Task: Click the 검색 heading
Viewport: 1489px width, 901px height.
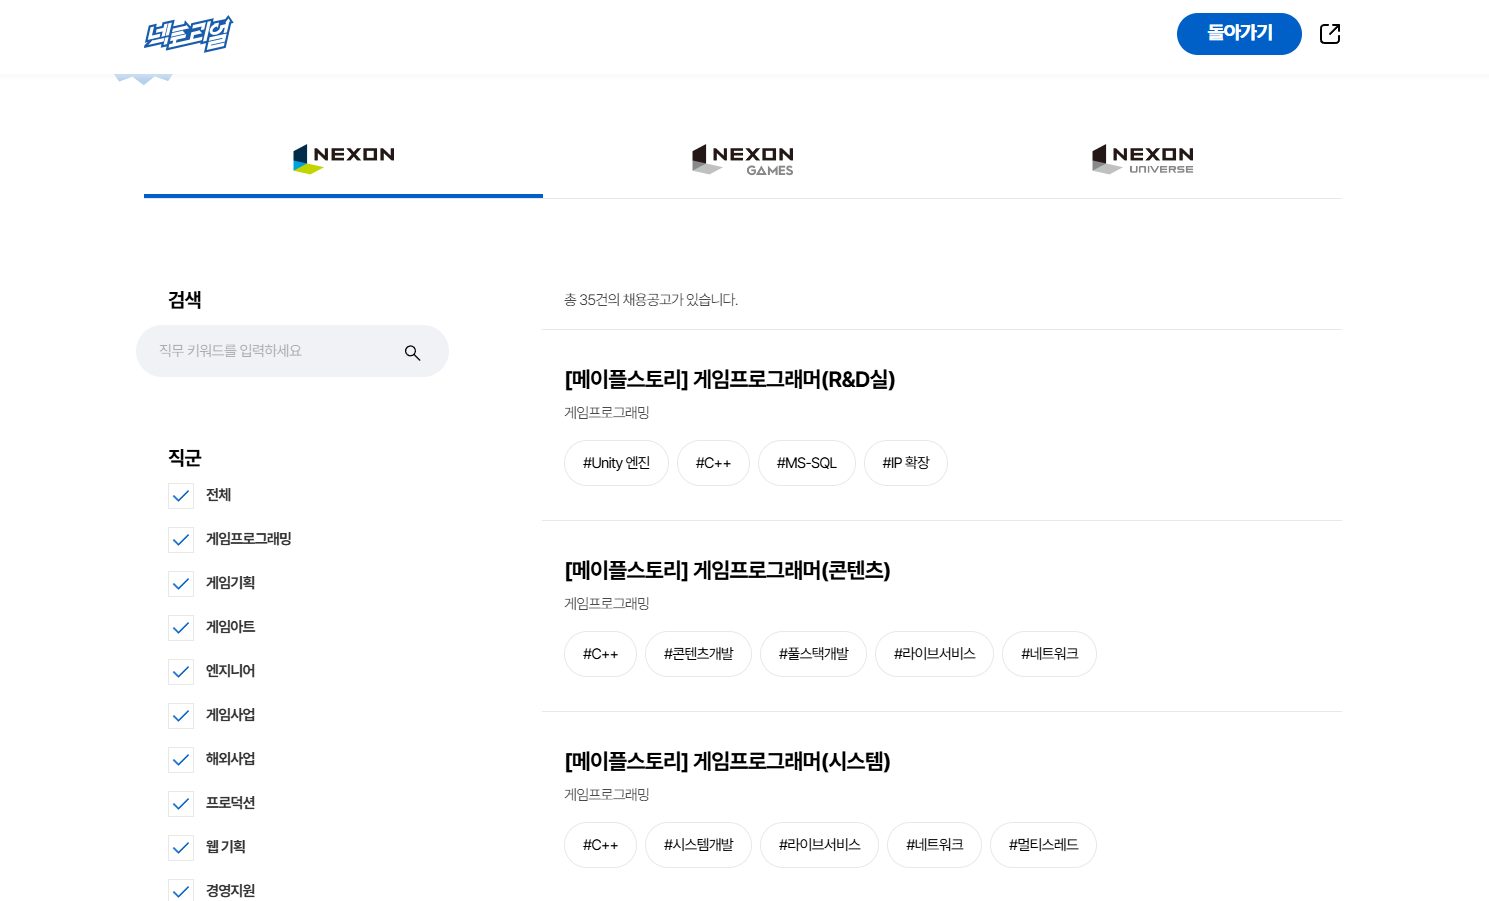Action: point(185,300)
